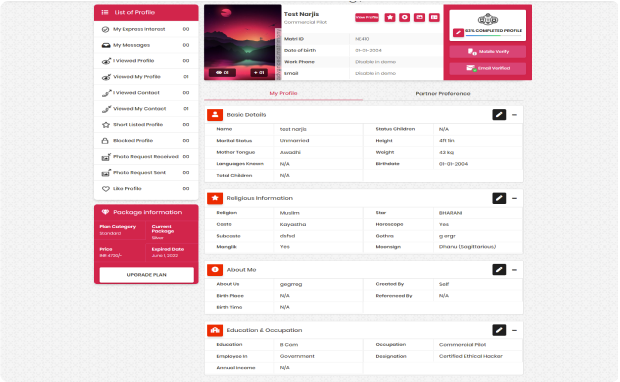The image size is (620, 382).
Task: Open My Express Interest in sidebar
Action: point(146,29)
